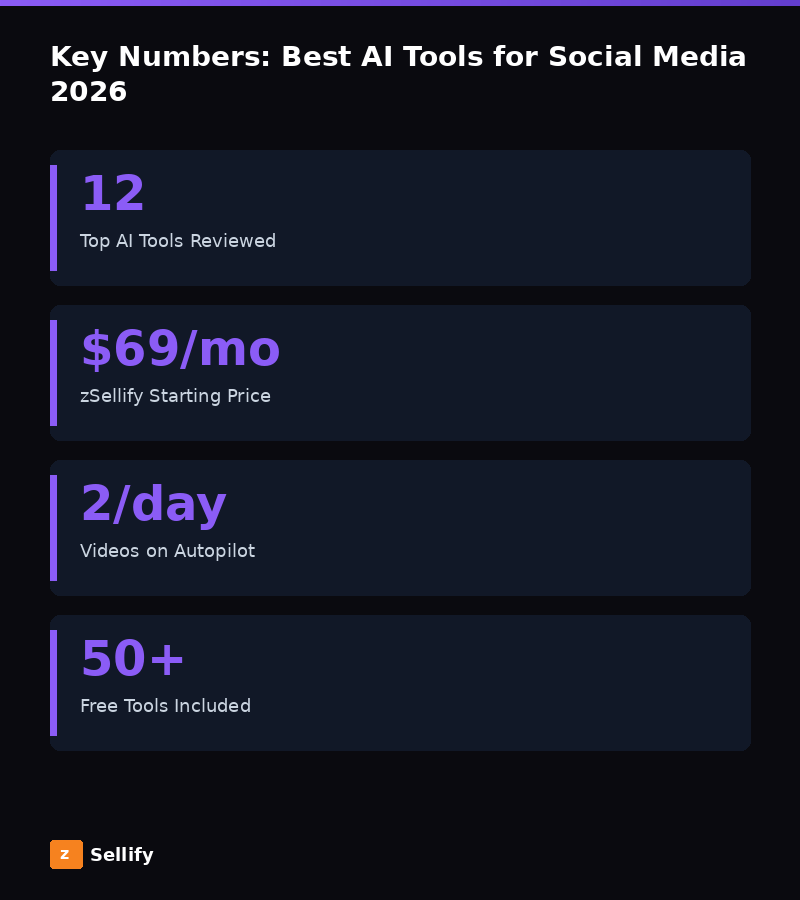This screenshot has height=900, width=800.
Task: Click the large number 12
Action: [x=113, y=195]
